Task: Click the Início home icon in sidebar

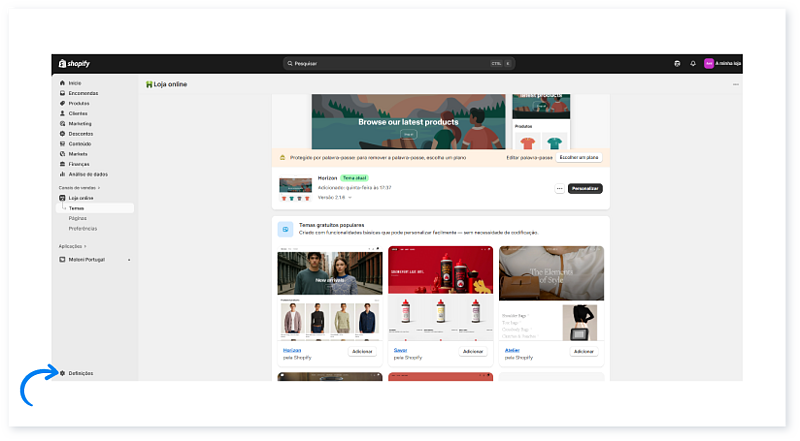Action: point(62,83)
